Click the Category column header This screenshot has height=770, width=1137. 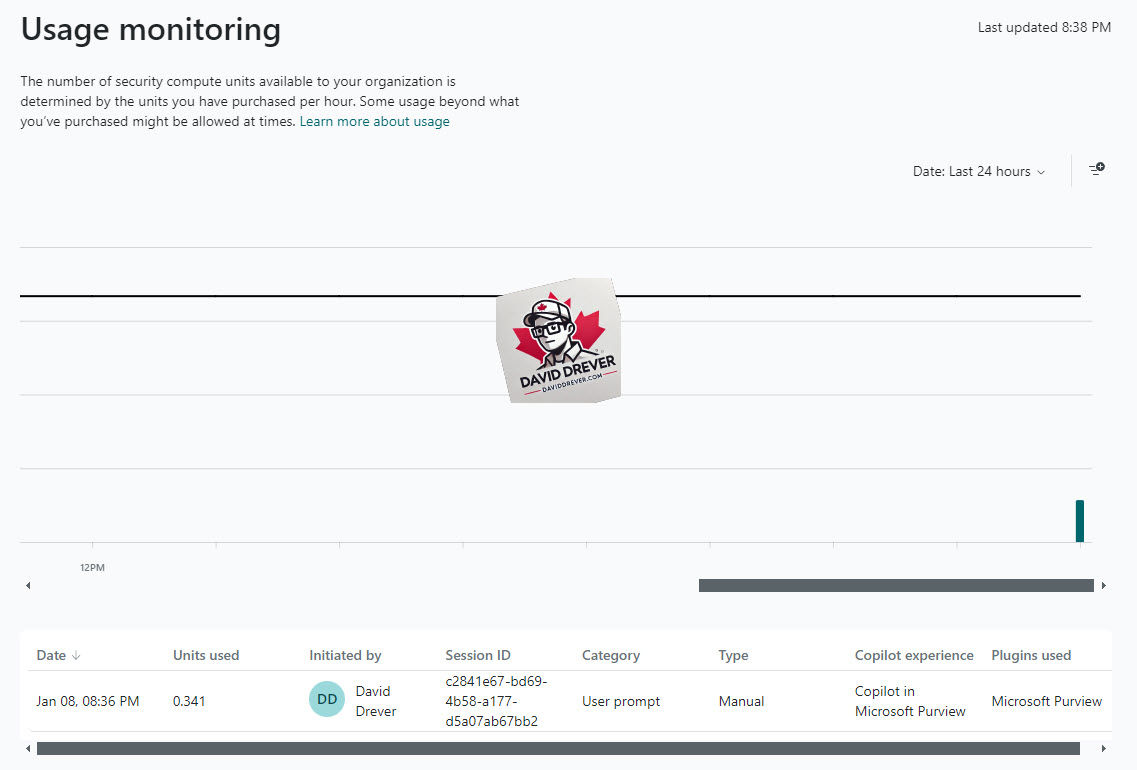click(x=611, y=655)
